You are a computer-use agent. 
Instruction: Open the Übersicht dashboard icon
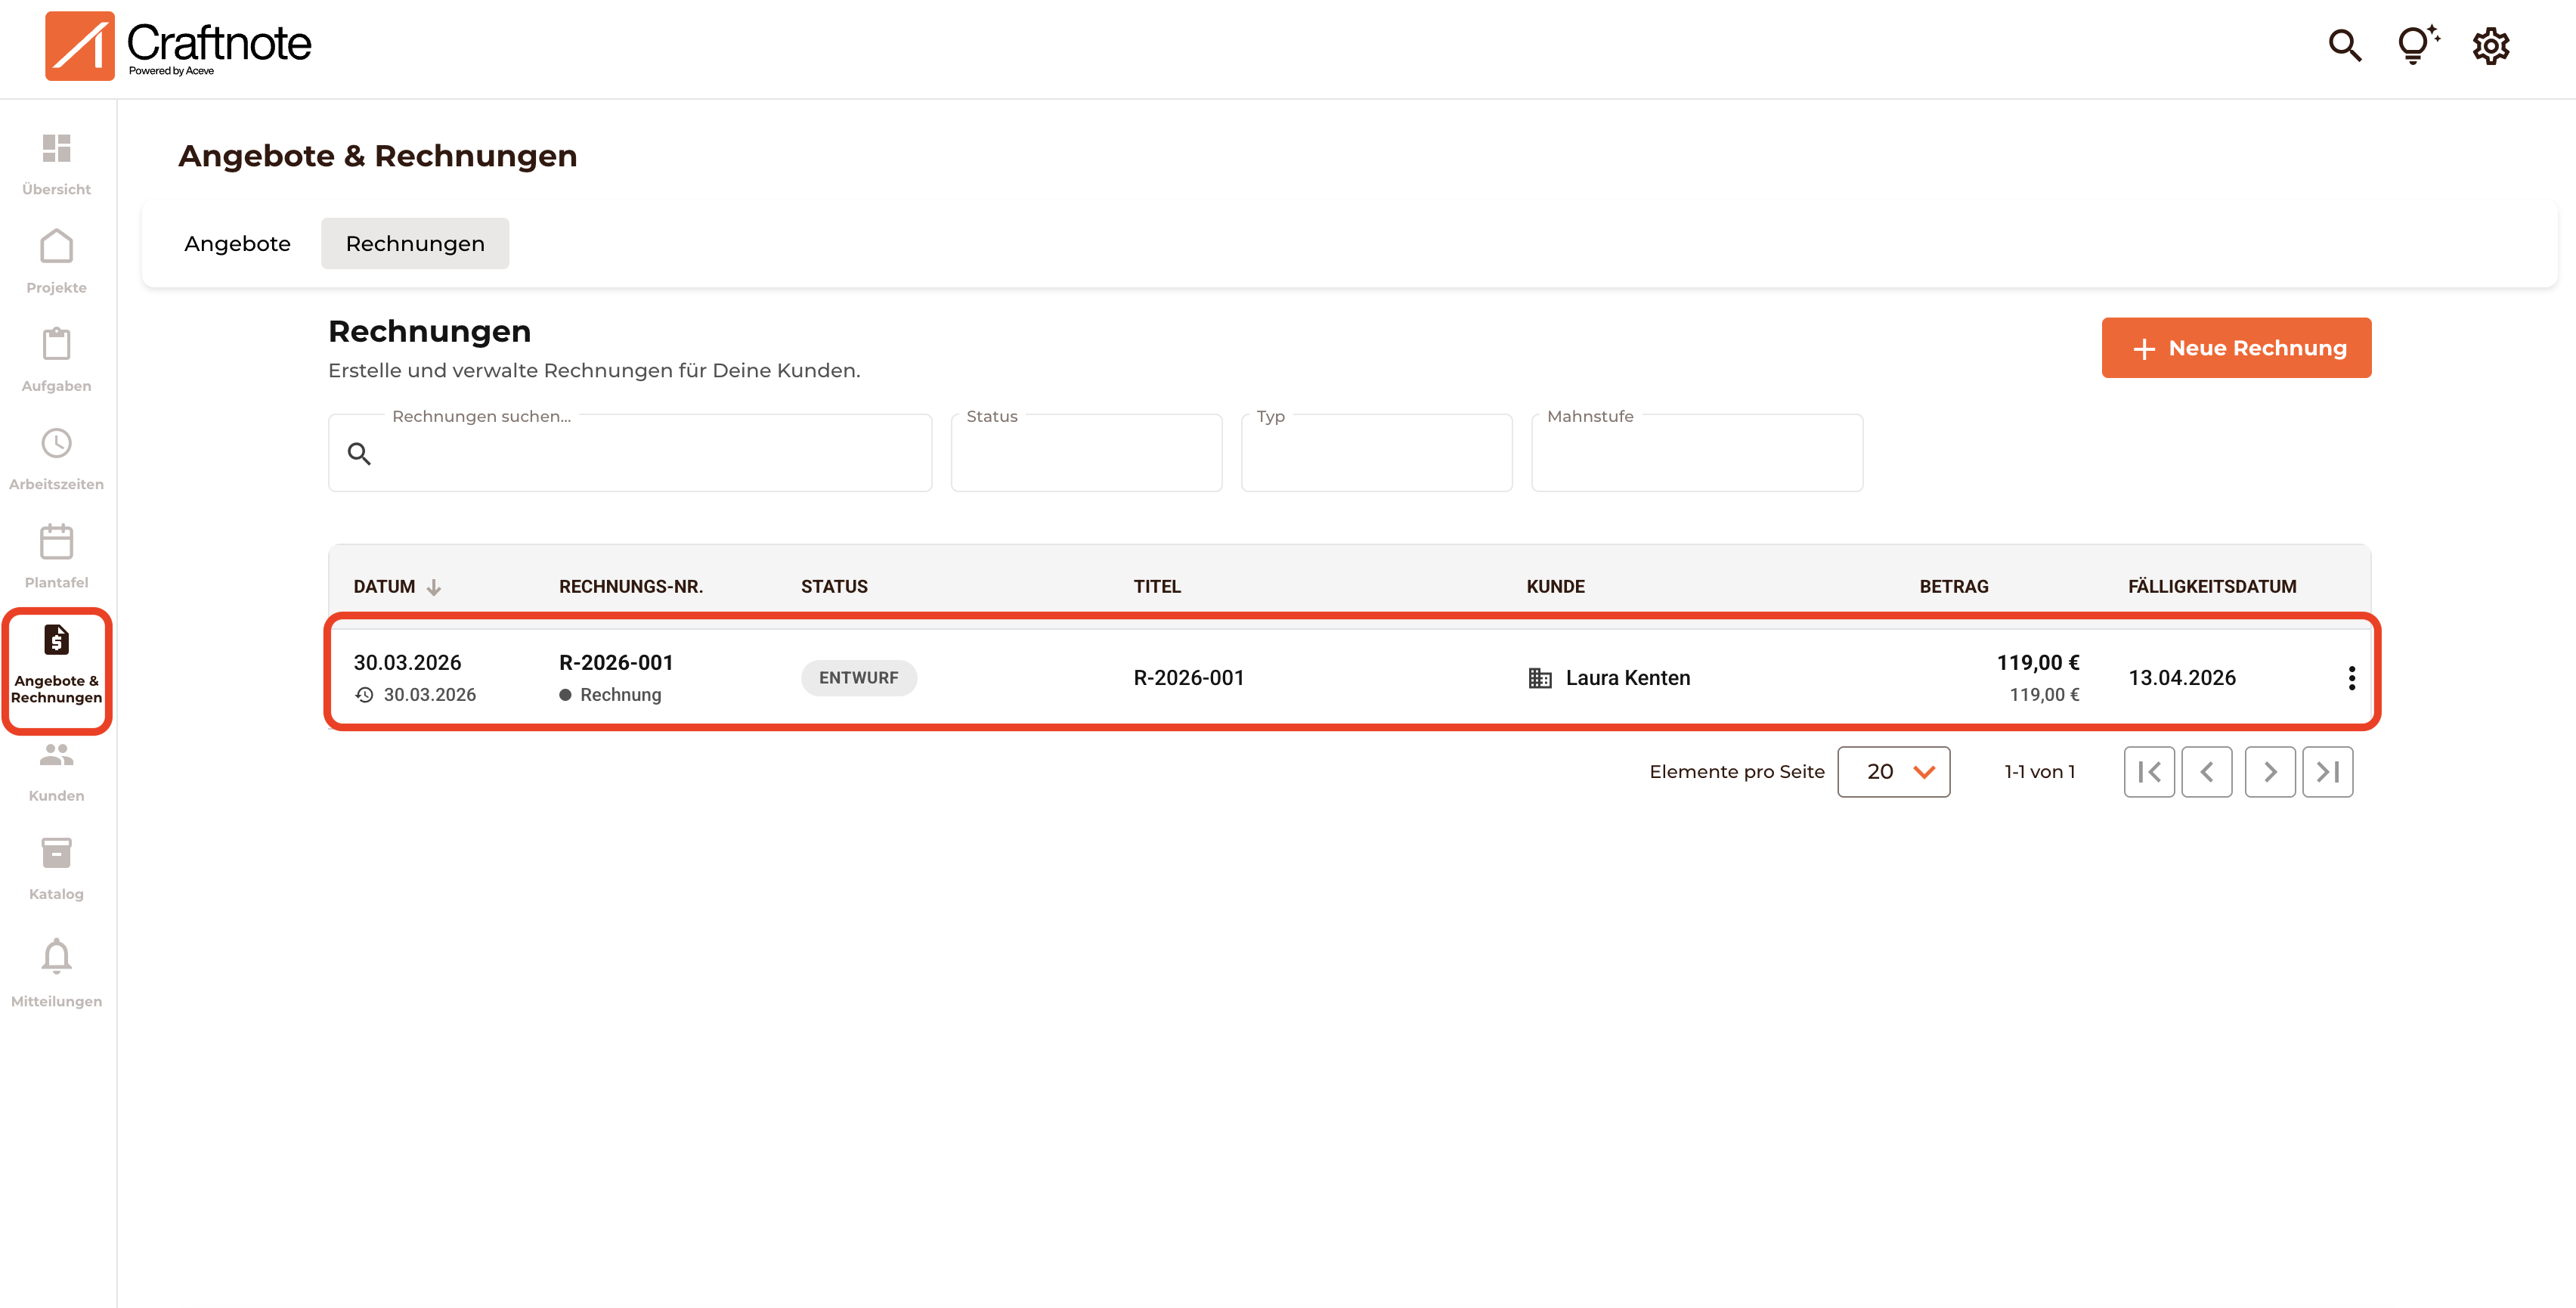point(56,149)
